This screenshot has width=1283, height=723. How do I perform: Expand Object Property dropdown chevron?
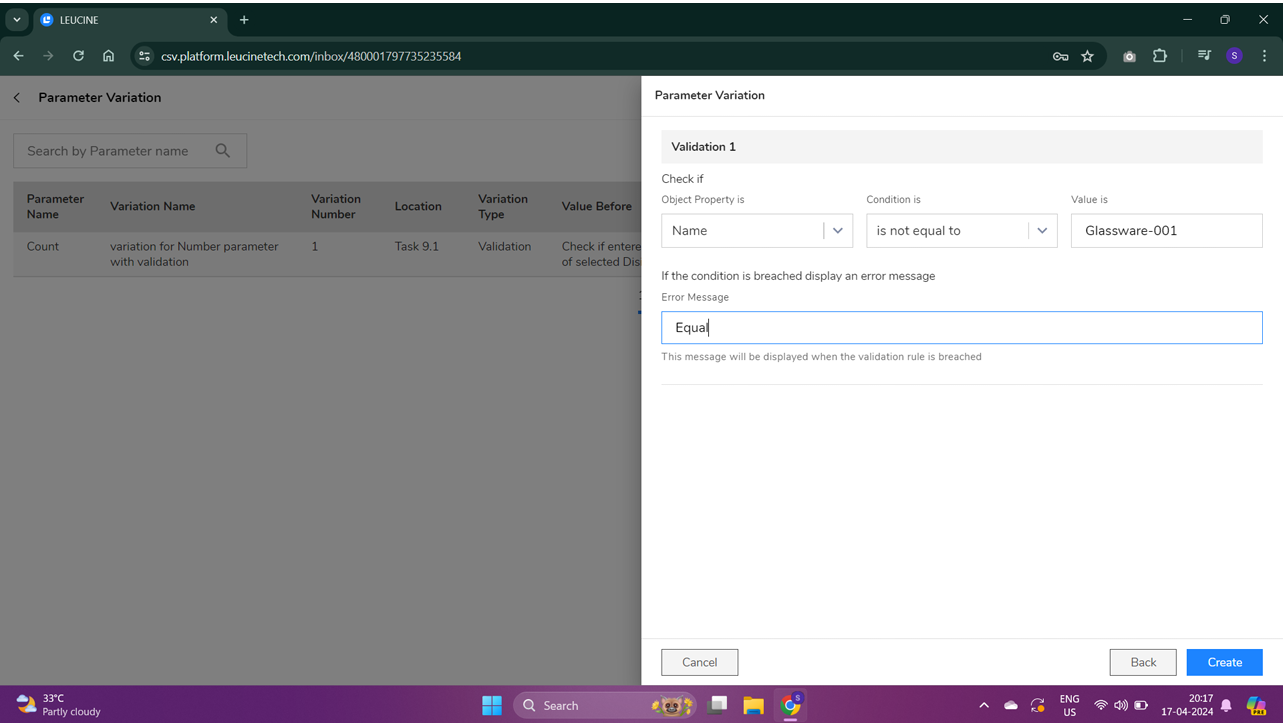[838, 230]
